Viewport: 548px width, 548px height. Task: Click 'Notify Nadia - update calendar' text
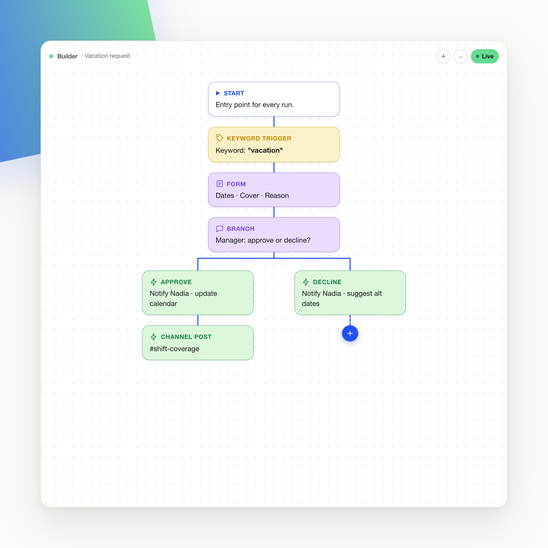pos(183,298)
